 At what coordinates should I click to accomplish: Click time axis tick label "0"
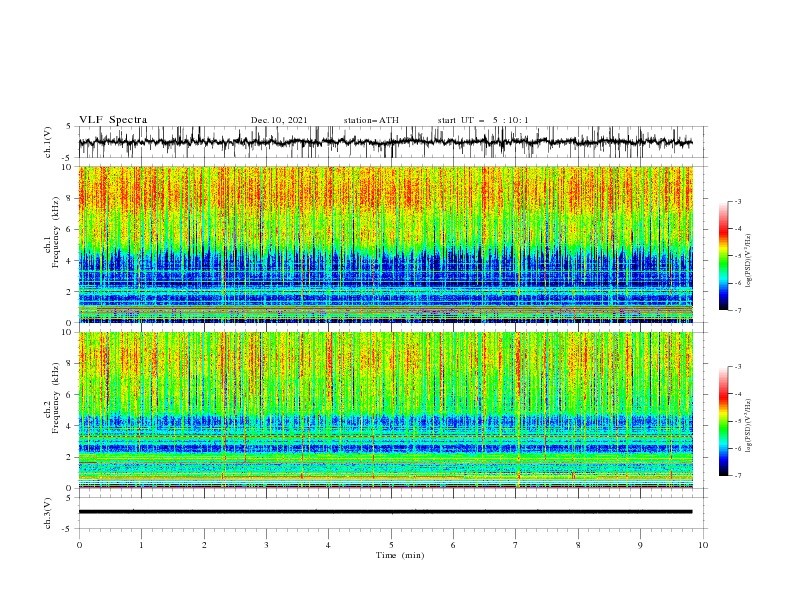point(79,545)
